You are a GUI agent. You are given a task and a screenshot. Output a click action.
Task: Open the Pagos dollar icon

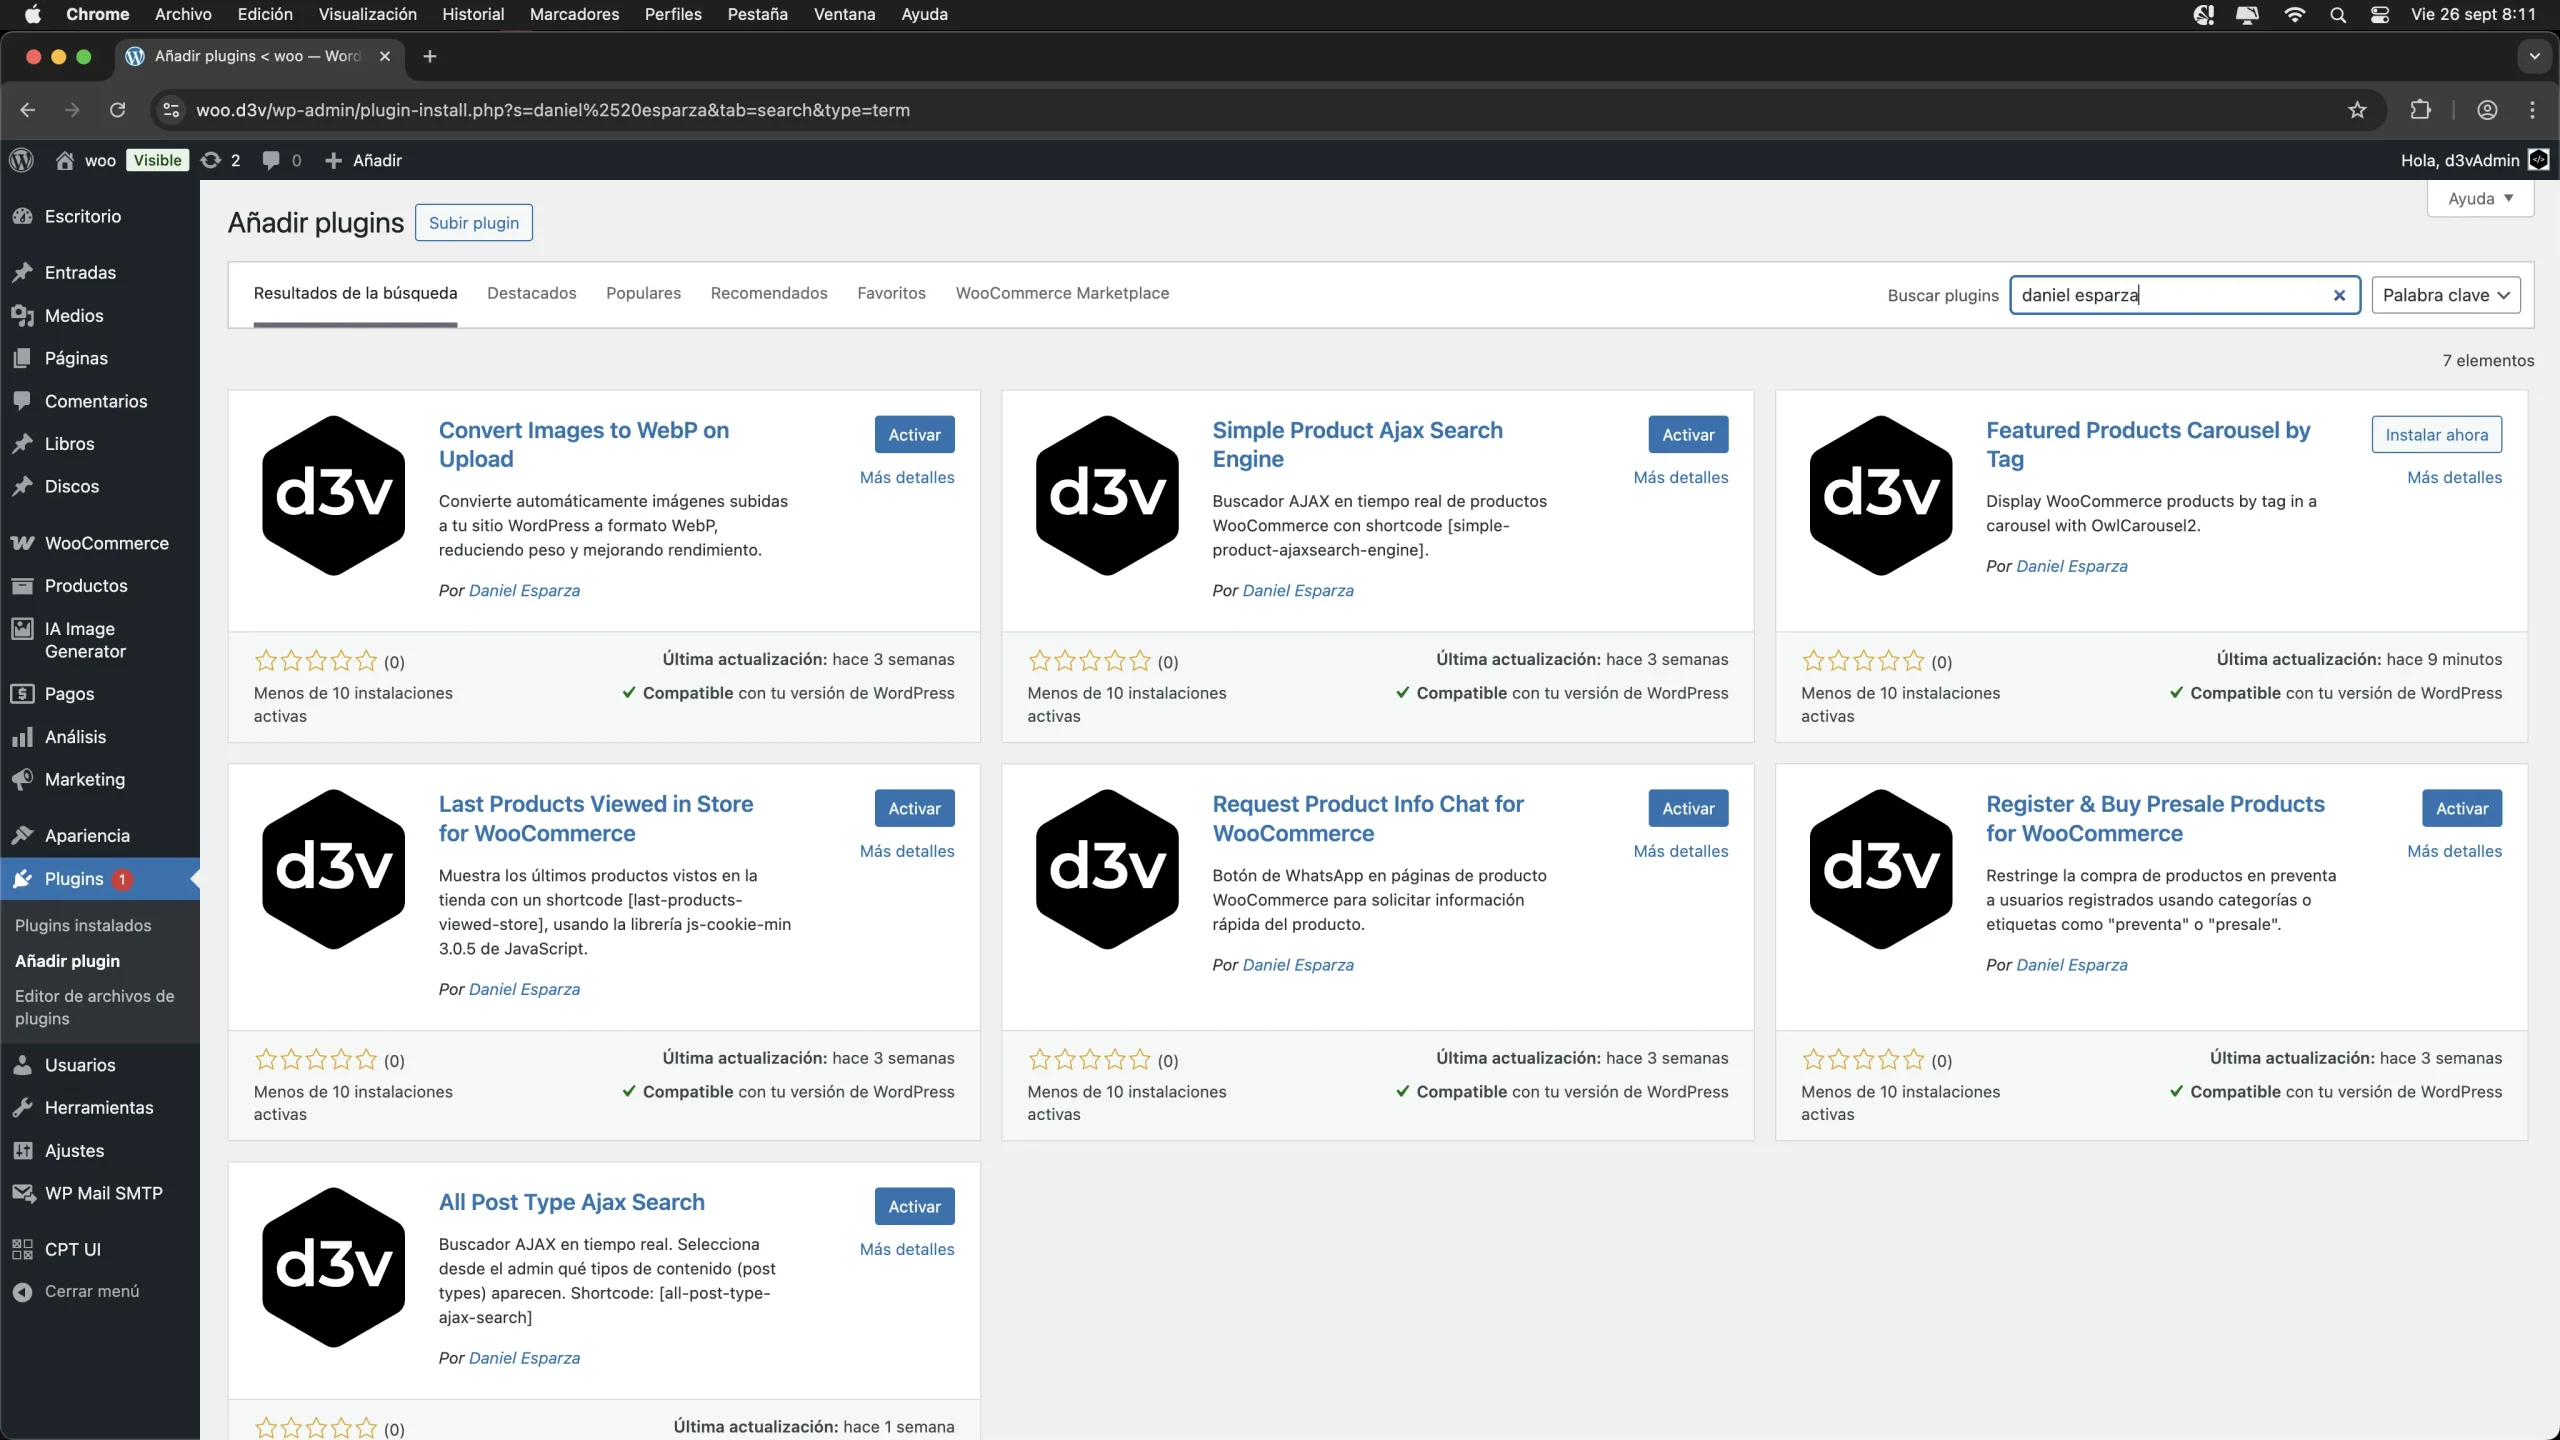click(22, 694)
